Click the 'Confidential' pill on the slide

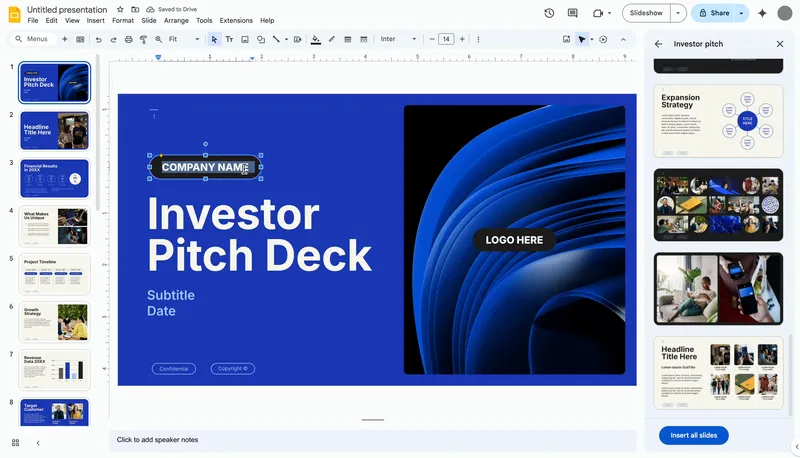(x=173, y=369)
